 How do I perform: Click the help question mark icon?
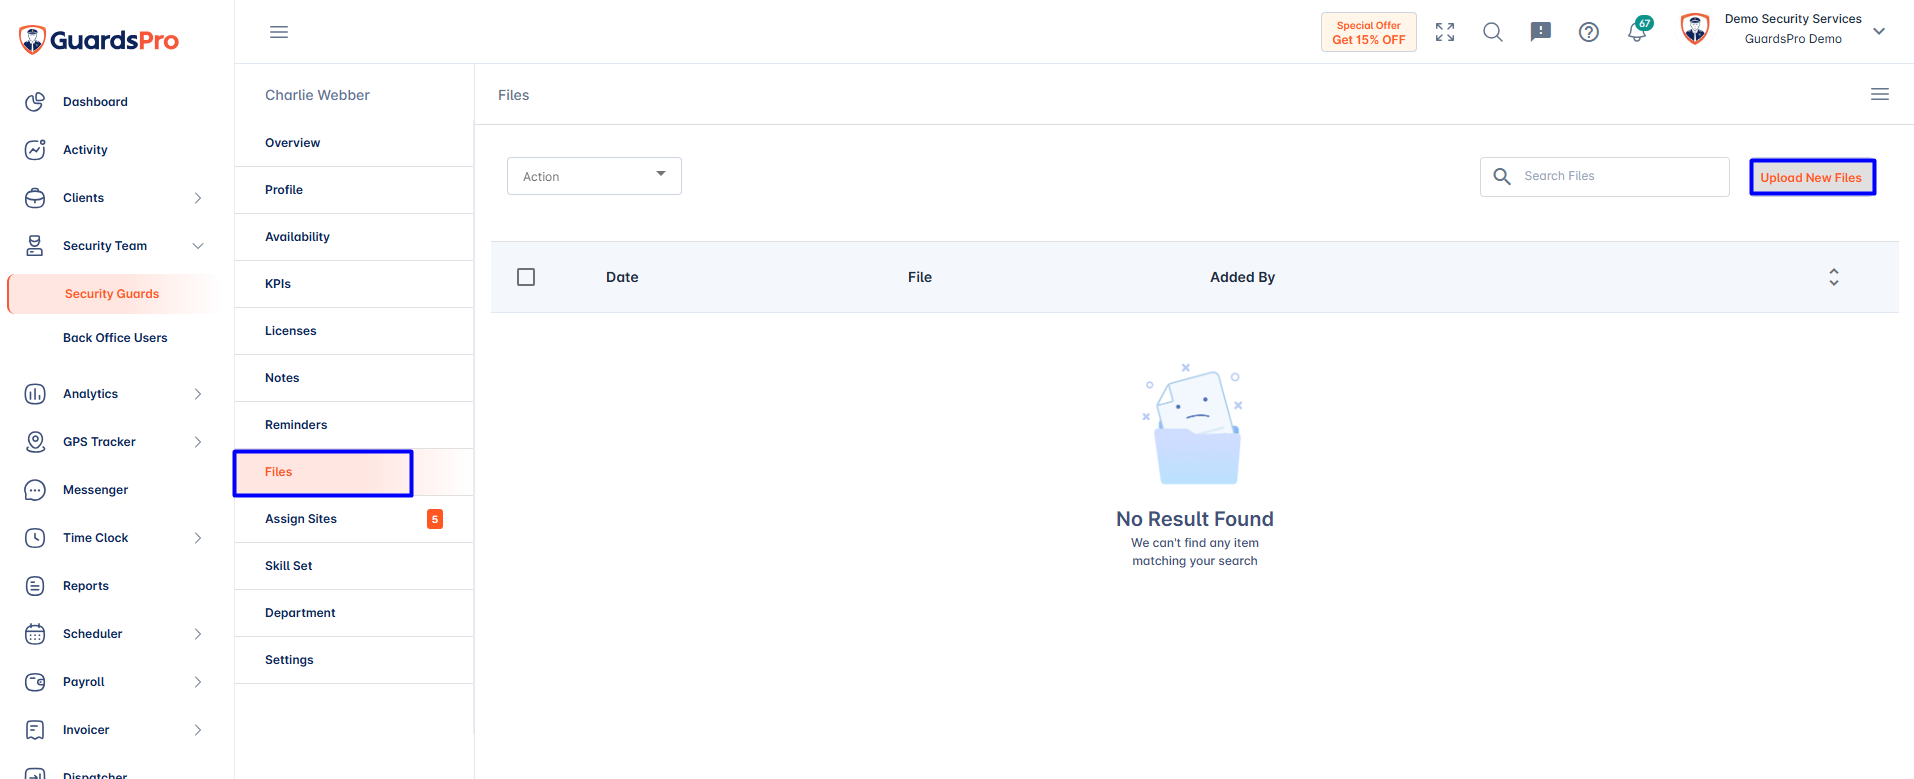click(1589, 32)
